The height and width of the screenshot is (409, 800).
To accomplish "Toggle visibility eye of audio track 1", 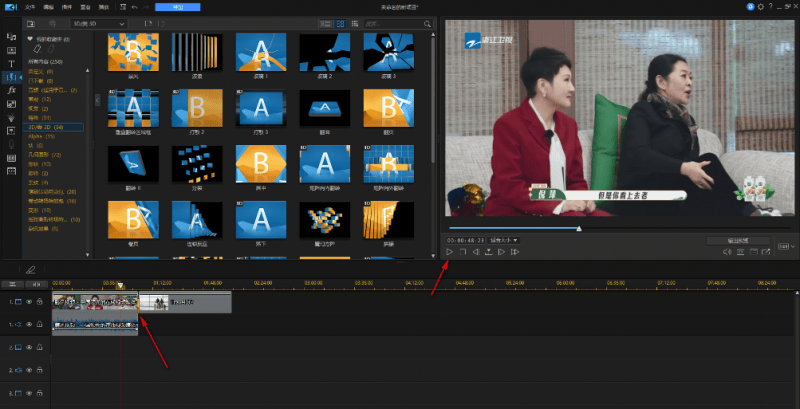I will [30, 325].
